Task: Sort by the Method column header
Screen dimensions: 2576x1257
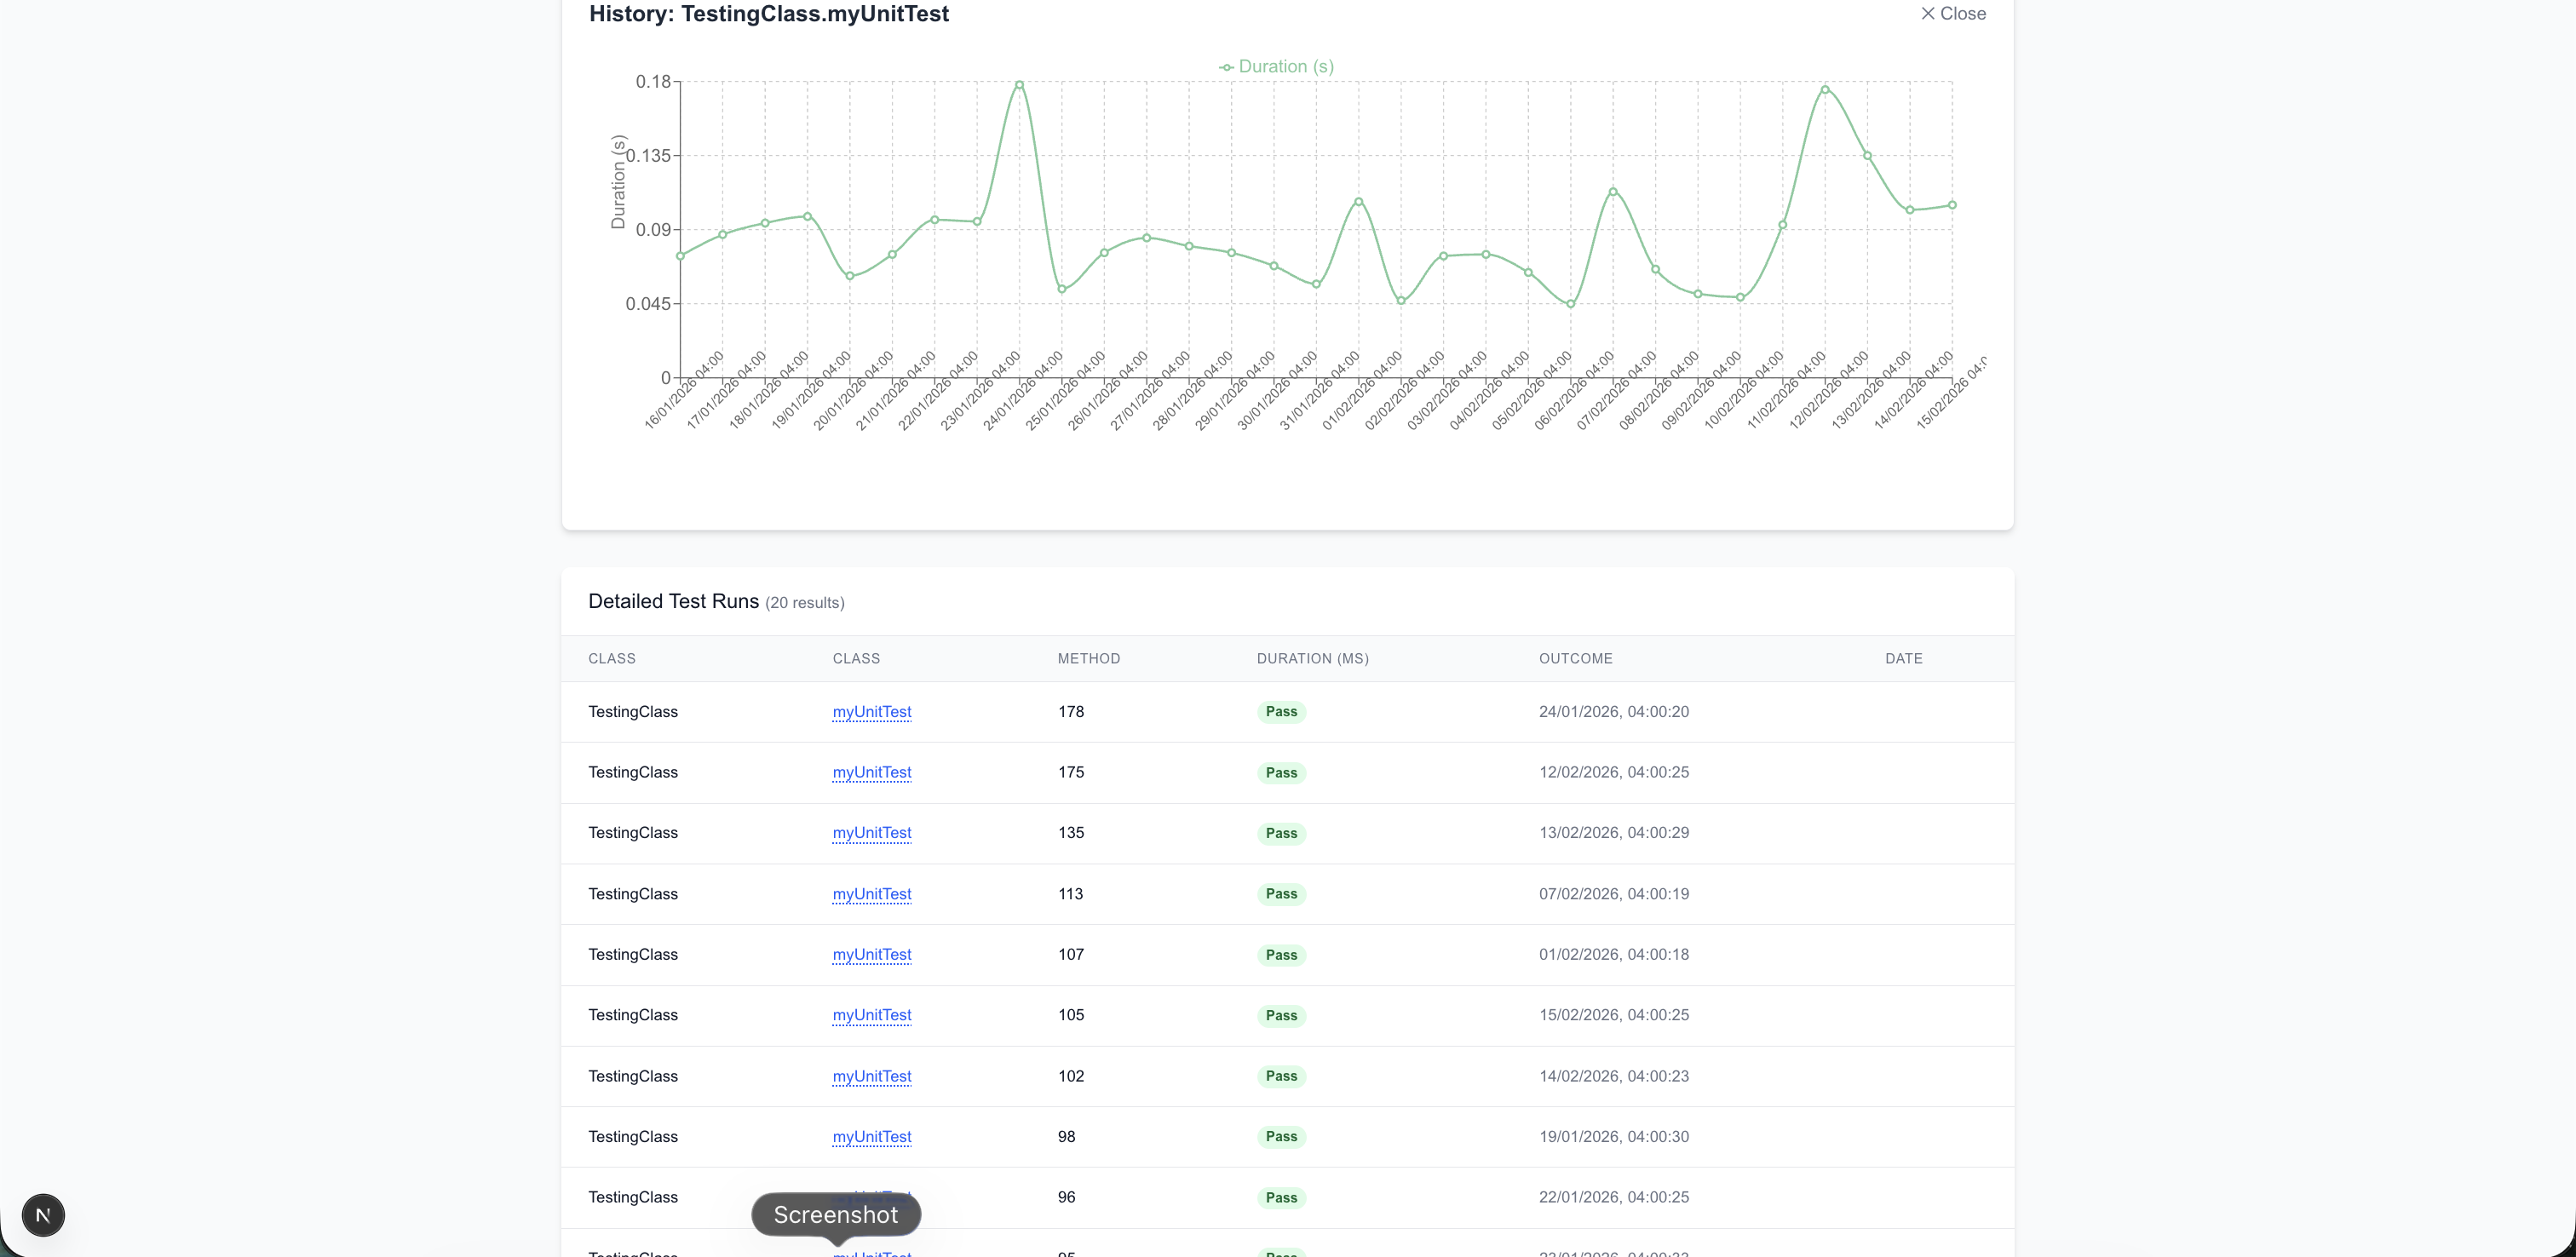Action: tap(1088, 659)
